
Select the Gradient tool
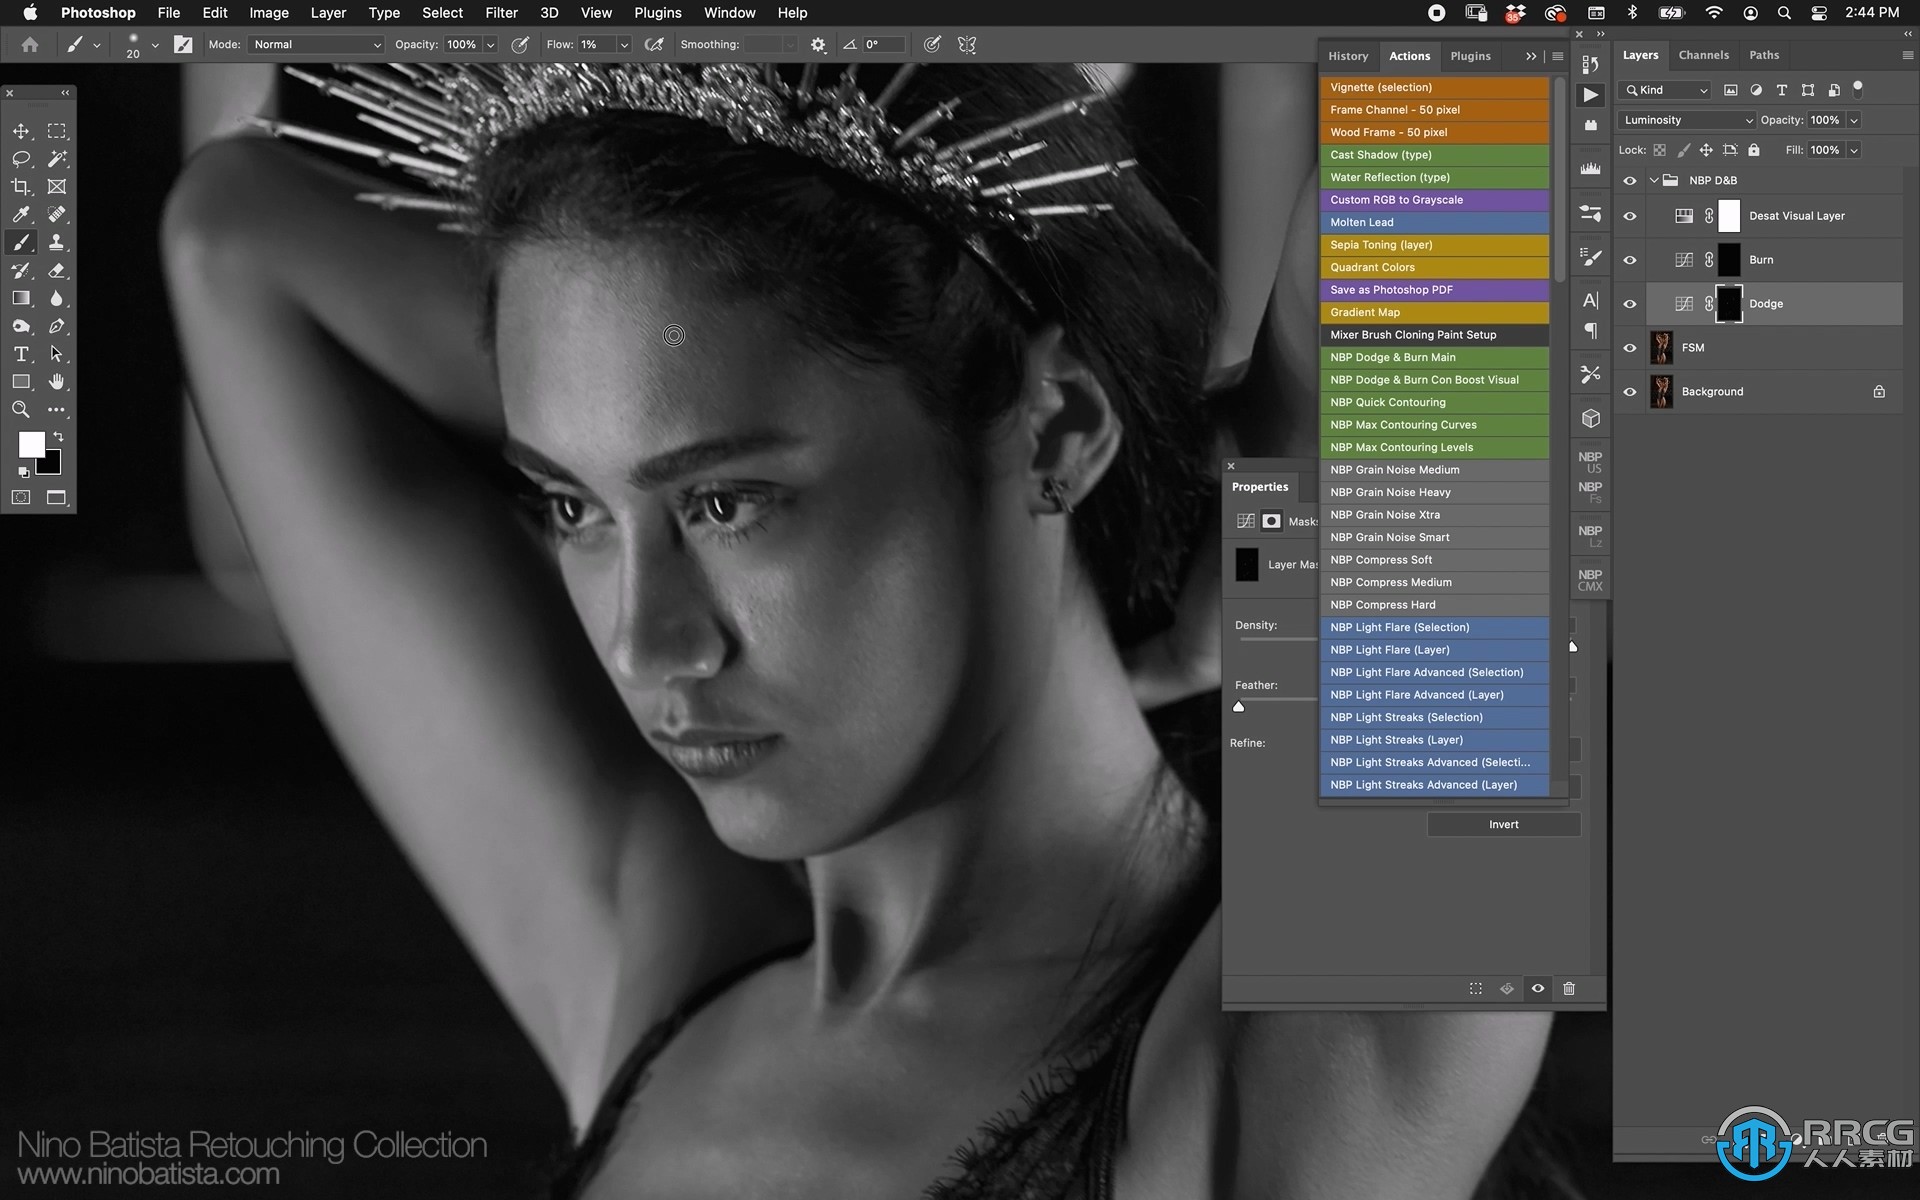coord(20,298)
